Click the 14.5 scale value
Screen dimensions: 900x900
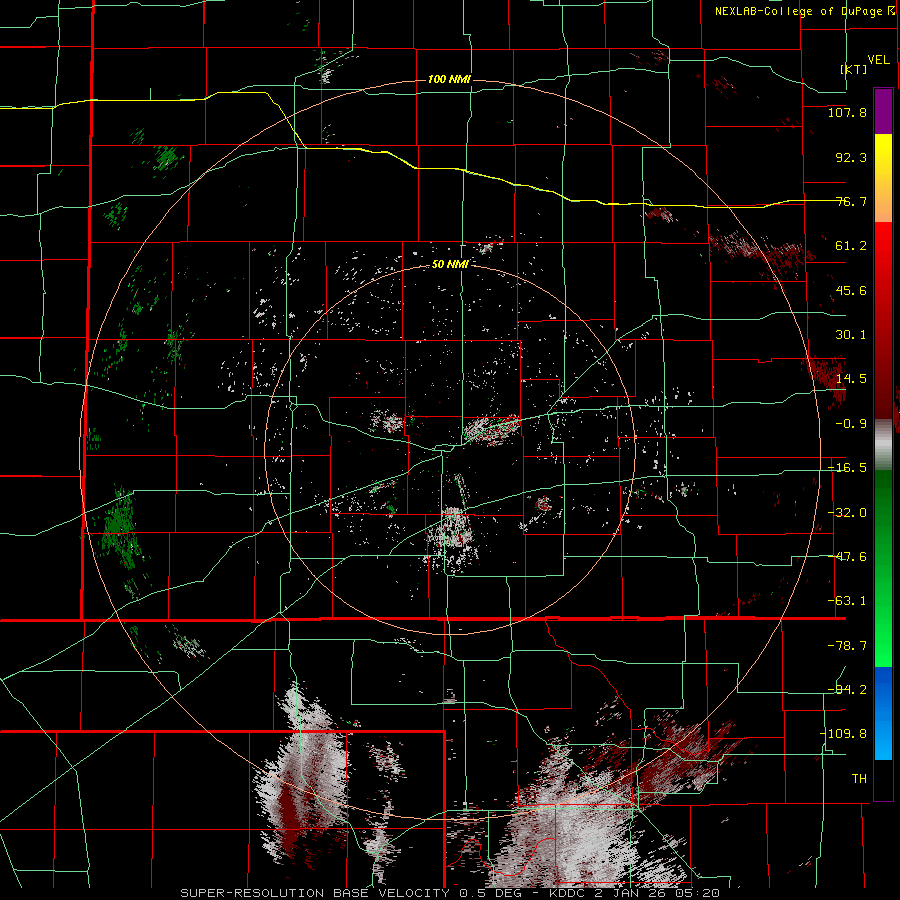pyautogui.click(x=851, y=379)
